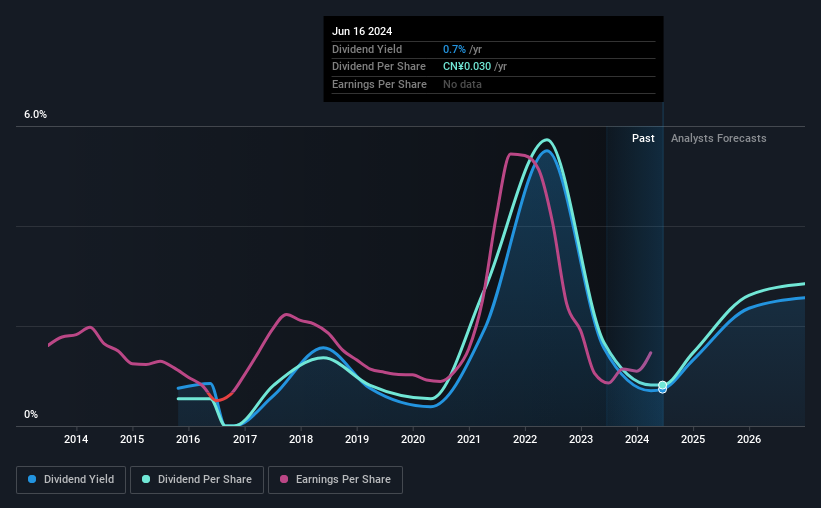Click the Analysts Forecasts label
This screenshot has width=821, height=508.
click(718, 138)
